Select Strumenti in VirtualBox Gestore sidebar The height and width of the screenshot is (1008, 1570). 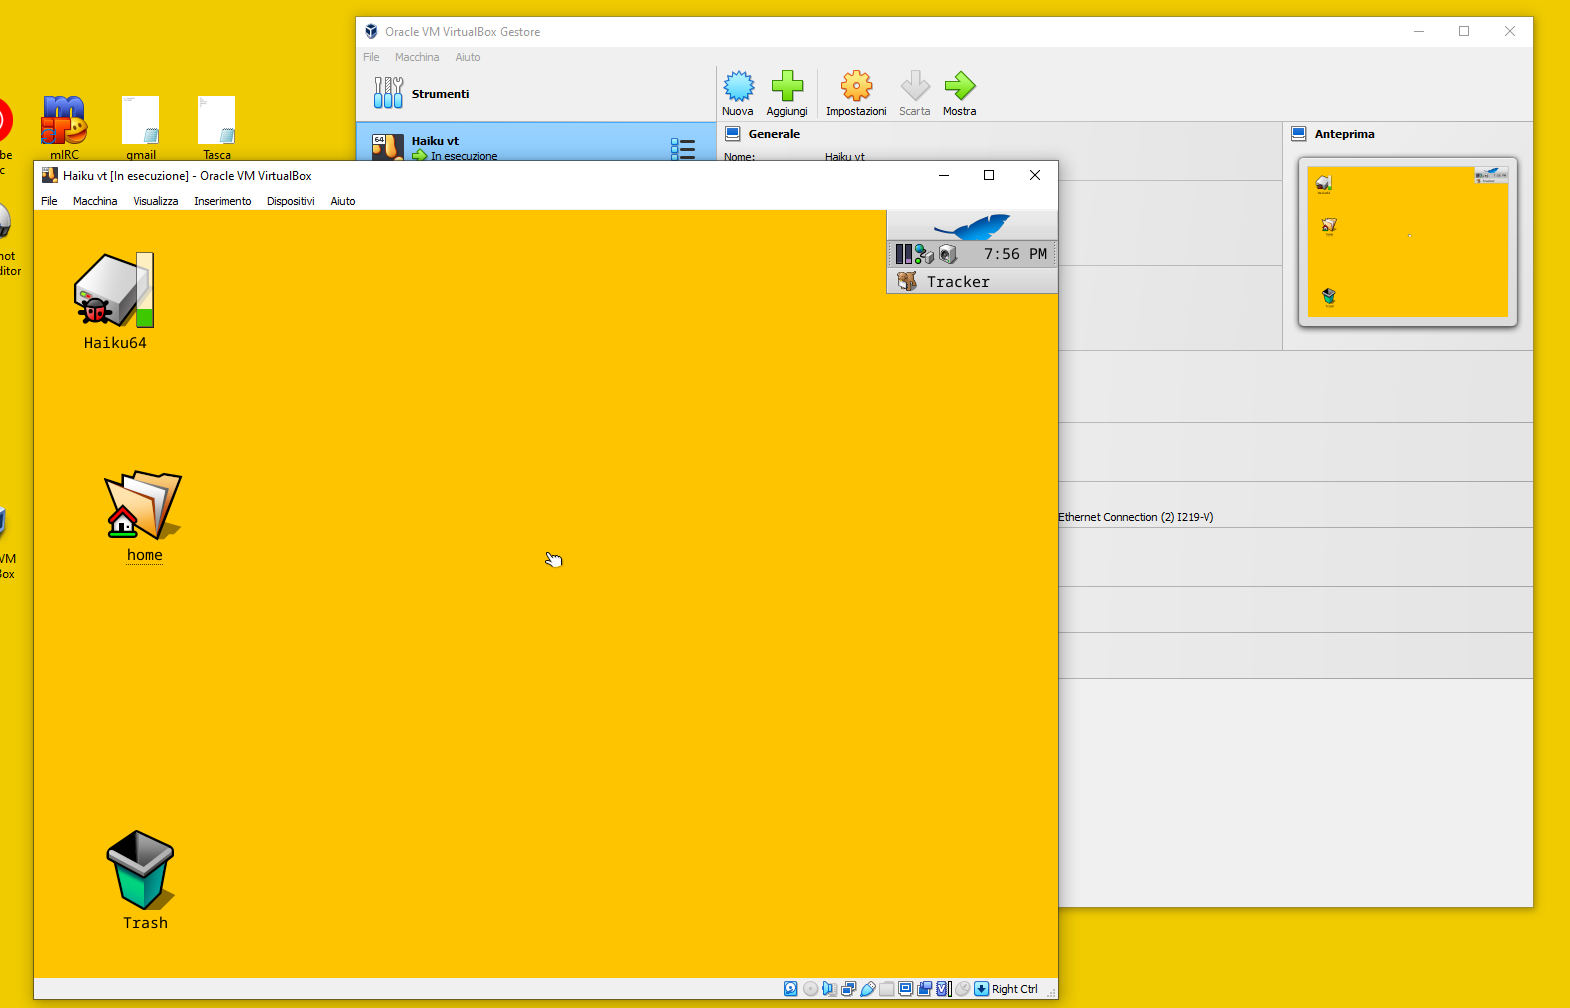click(536, 94)
